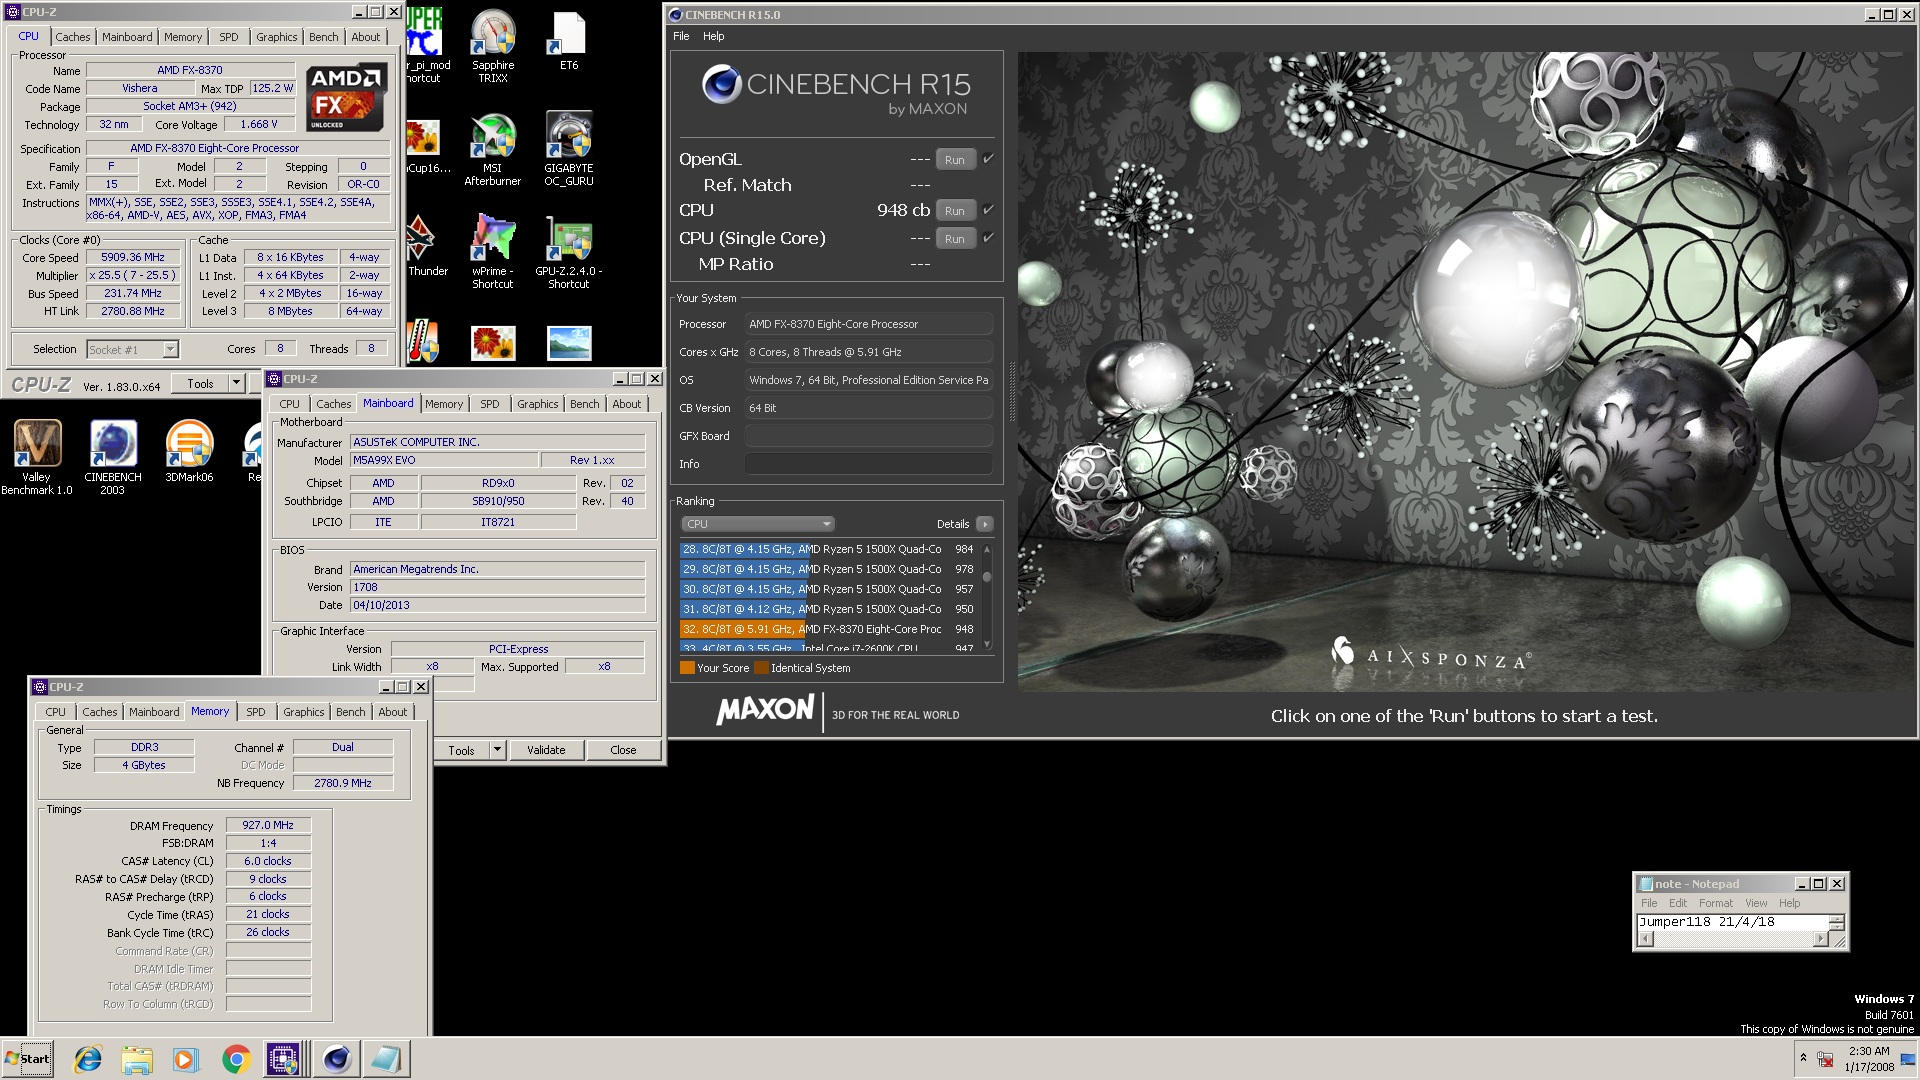Screen dimensions: 1920x1080
Task: Open the thermometer desktop icon
Action: pos(422,342)
